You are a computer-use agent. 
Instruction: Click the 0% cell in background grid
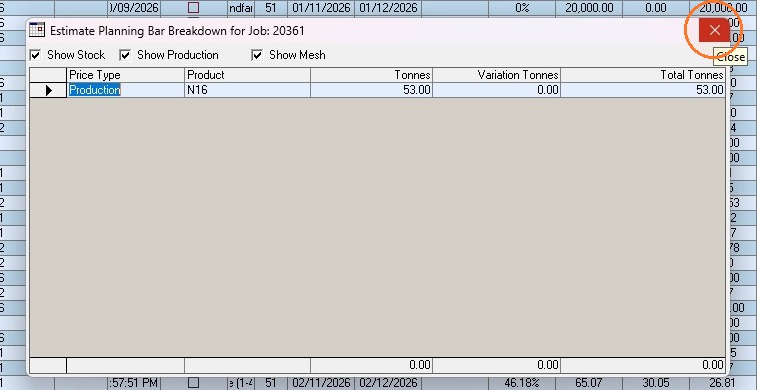click(522, 8)
